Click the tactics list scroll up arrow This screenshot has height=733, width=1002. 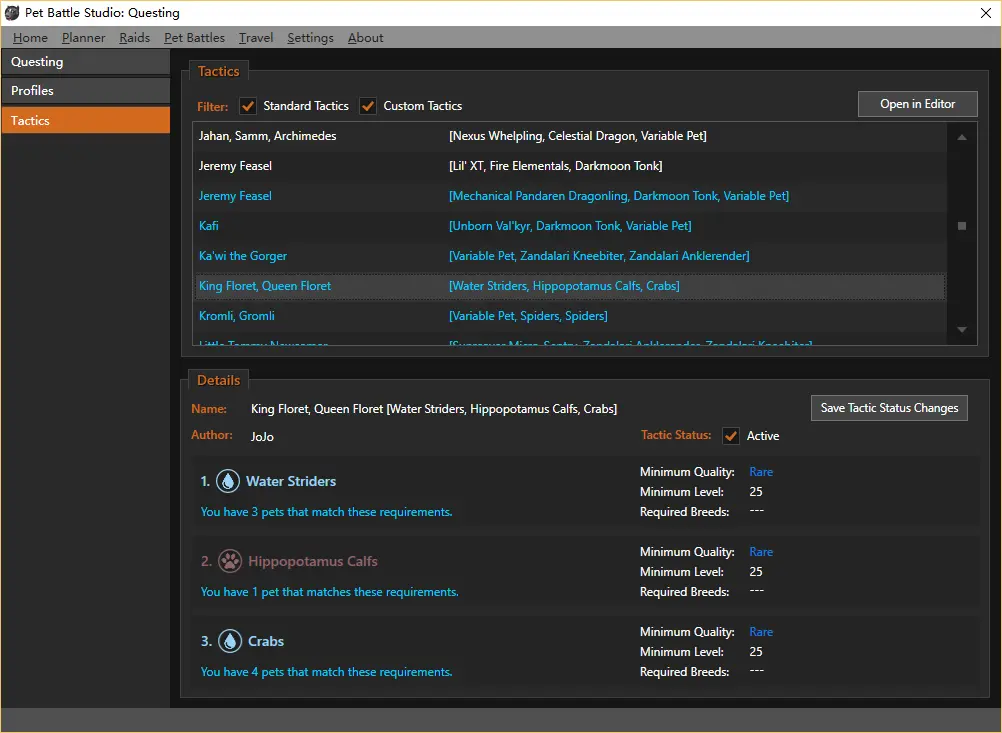[962, 137]
